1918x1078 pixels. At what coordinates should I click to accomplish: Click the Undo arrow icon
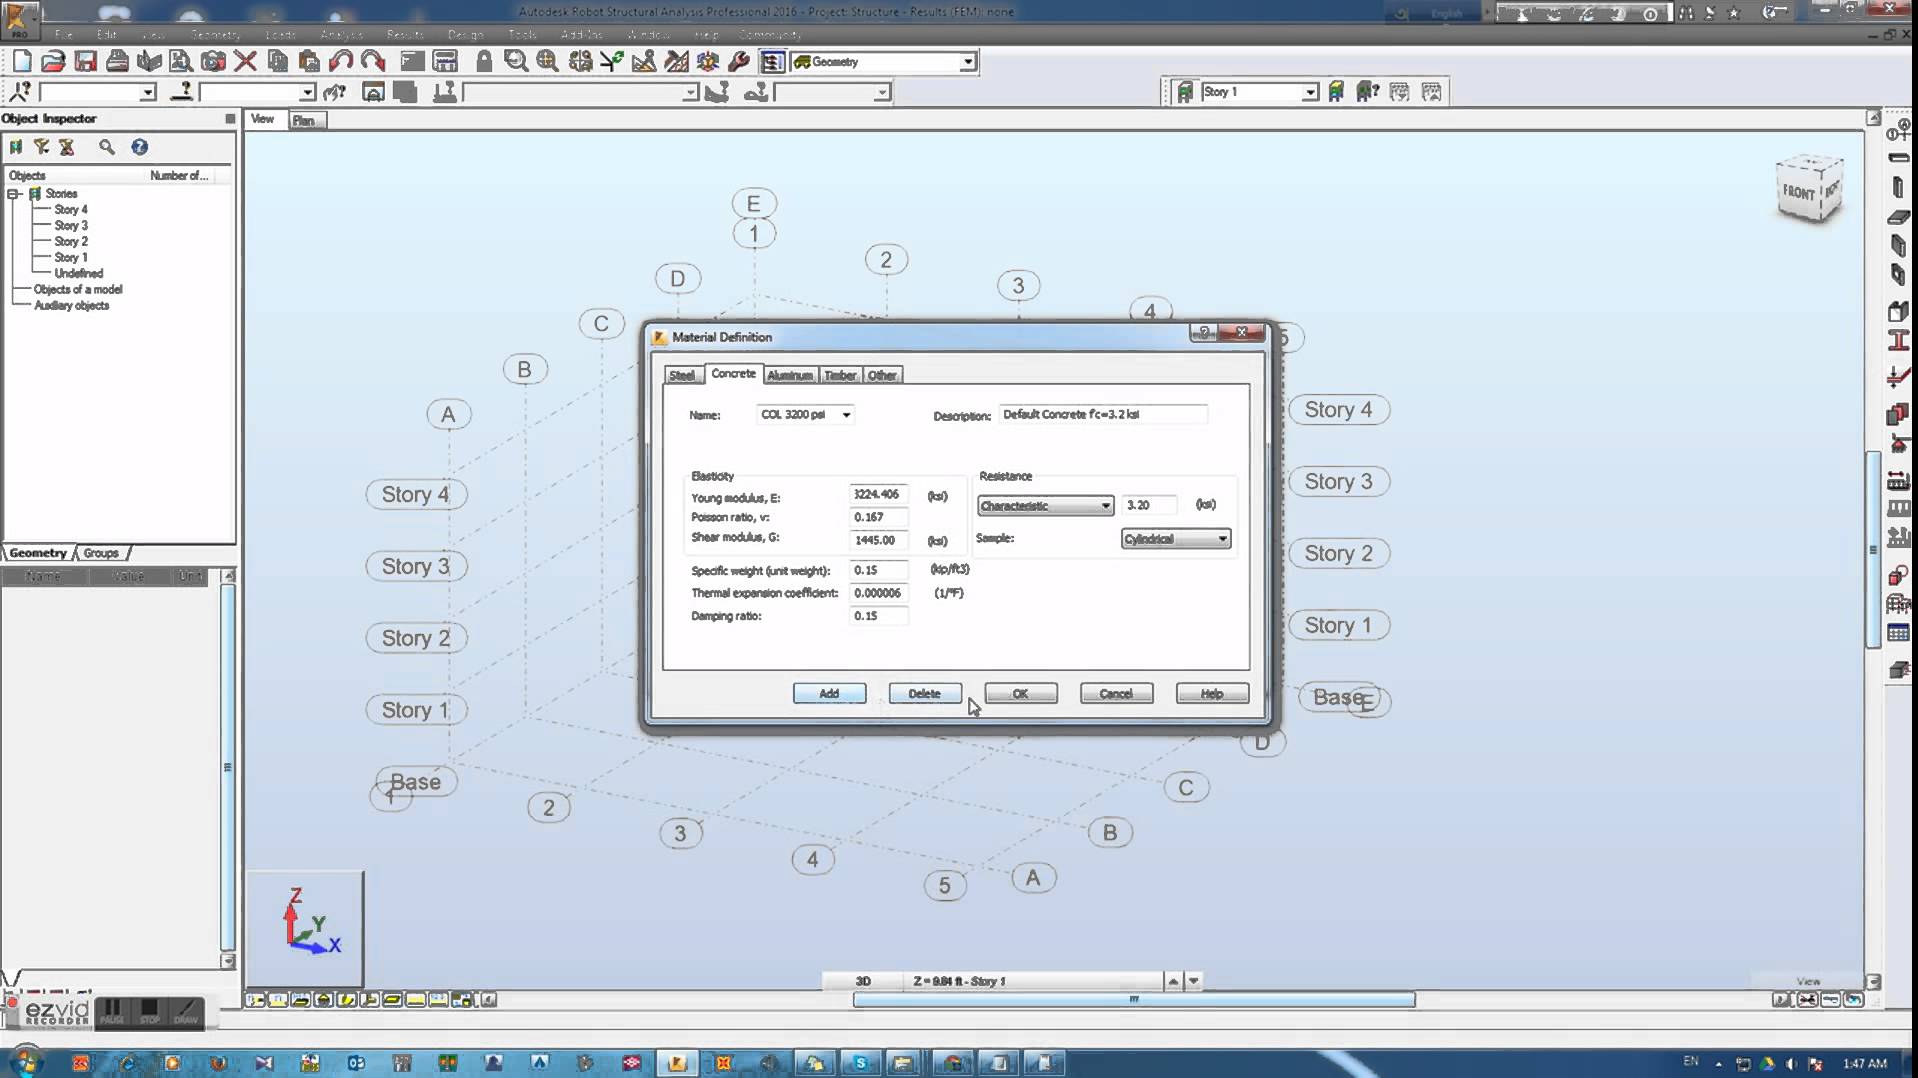(x=340, y=62)
